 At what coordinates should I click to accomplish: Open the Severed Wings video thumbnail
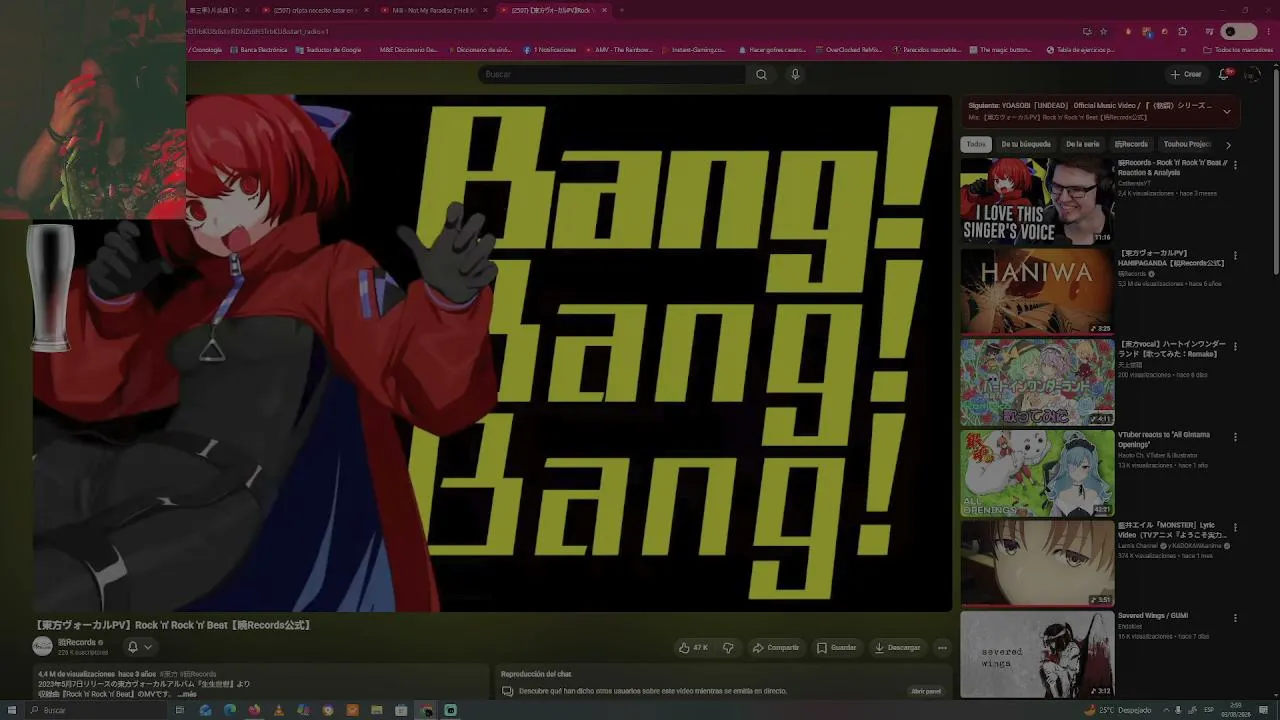(1037, 653)
